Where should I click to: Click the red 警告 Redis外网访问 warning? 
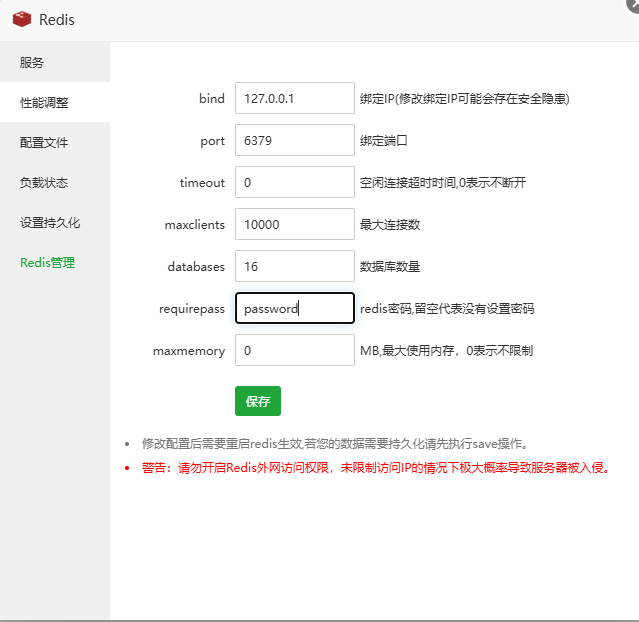[x=376, y=468]
